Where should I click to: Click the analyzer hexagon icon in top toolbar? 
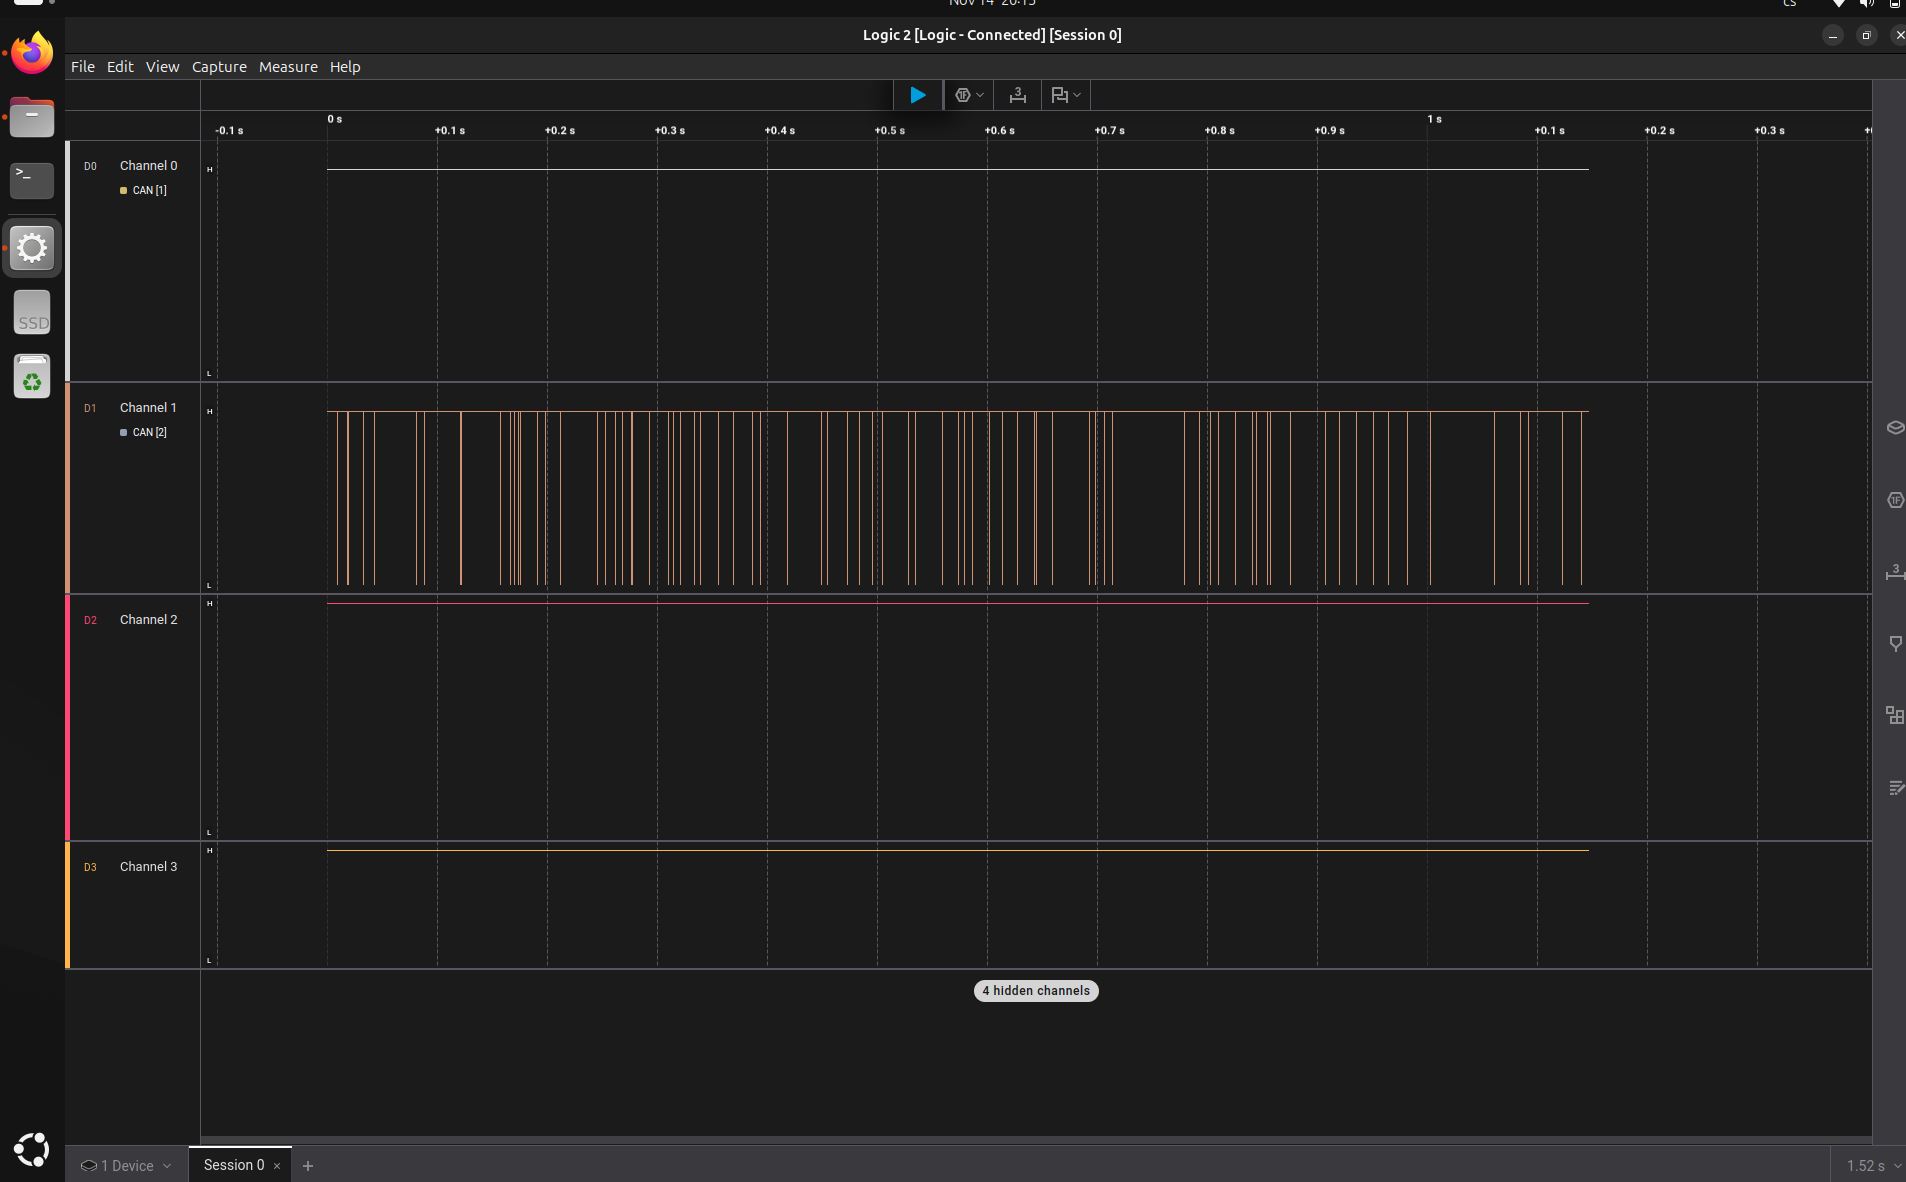click(962, 95)
